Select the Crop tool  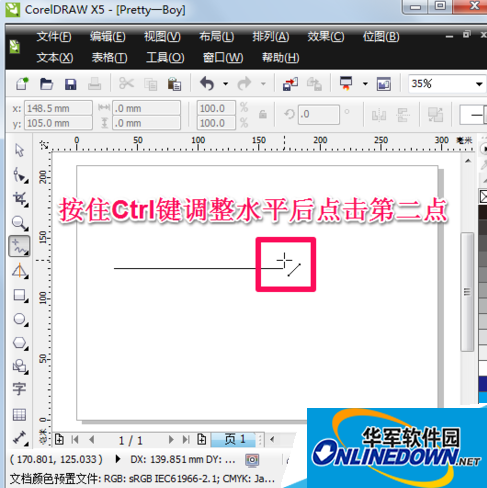20,199
